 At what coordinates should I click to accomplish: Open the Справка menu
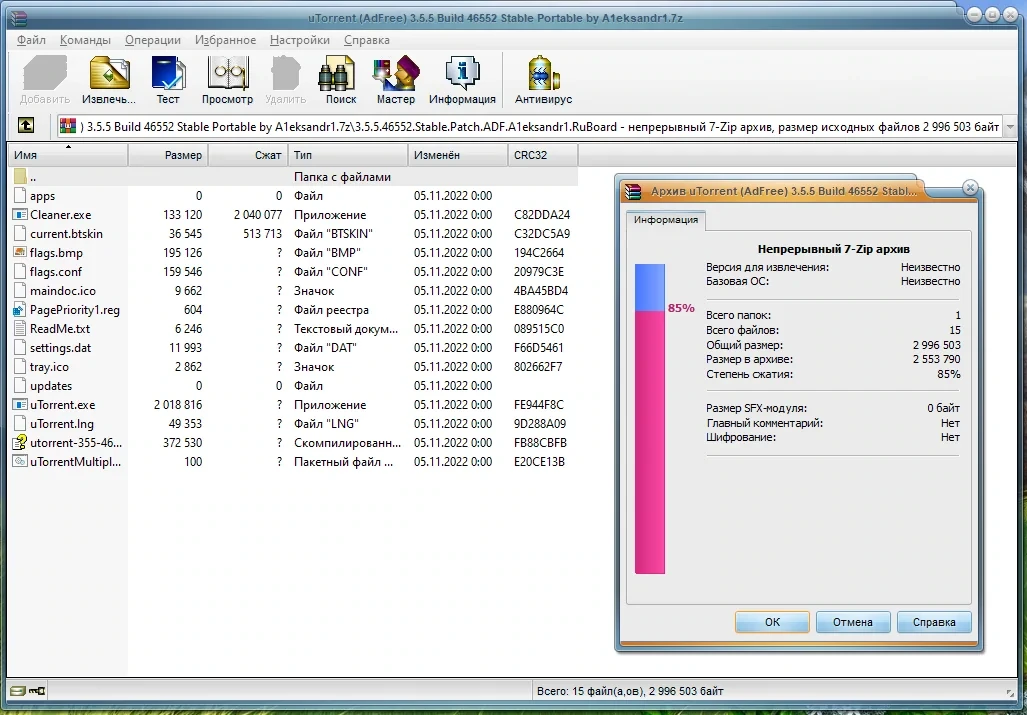pos(367,40)
